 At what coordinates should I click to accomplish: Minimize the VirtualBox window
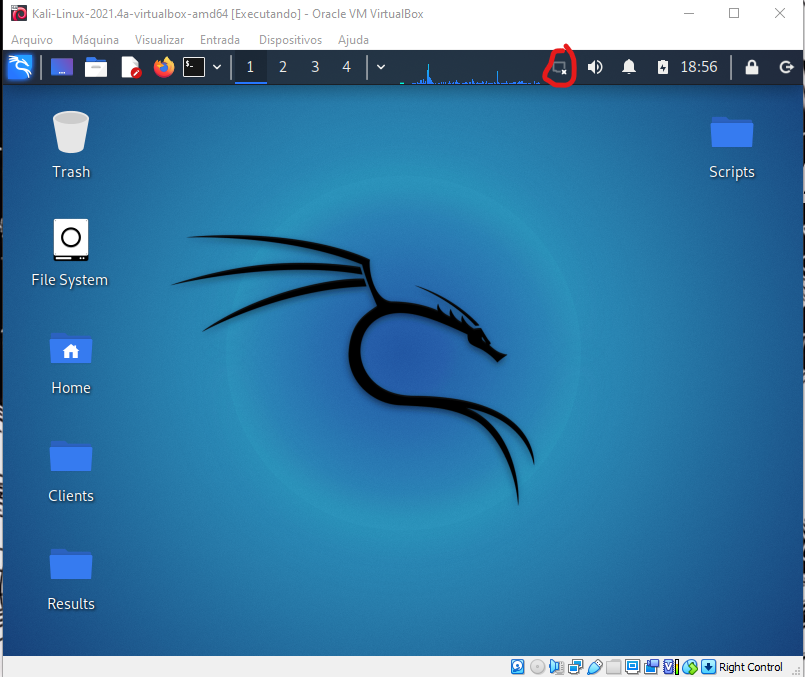coord(688,13)
